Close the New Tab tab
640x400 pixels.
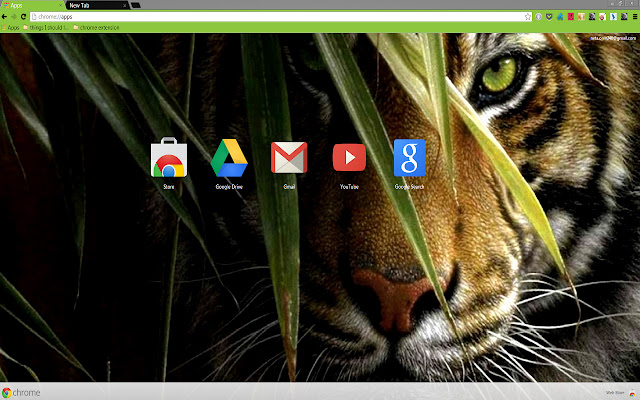point(124,5)
